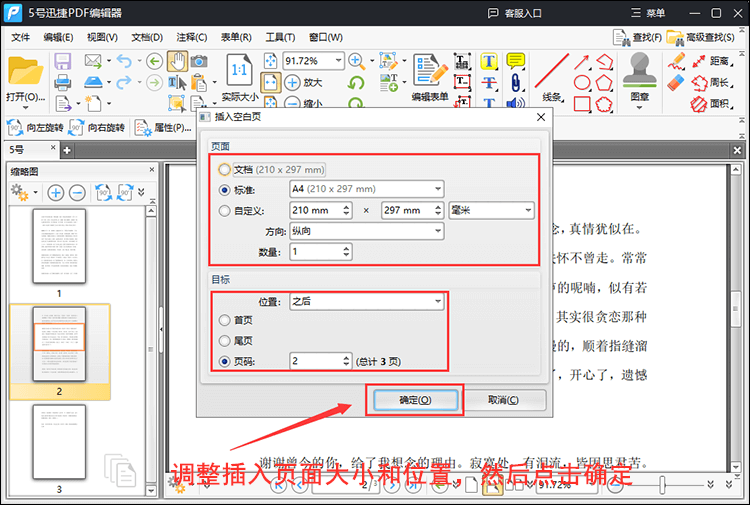This screenshot has height=505, width=750.
Task: Click the page number 2 input field
Action: point(316,361)
